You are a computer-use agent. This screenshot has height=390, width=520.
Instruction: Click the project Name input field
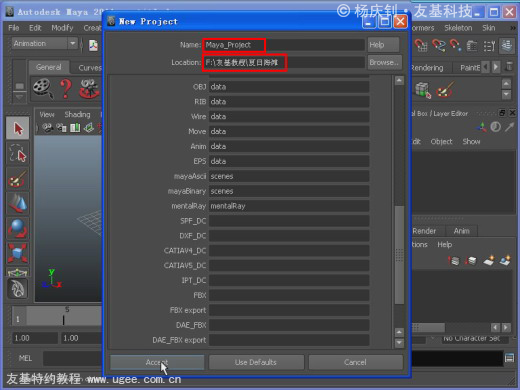(284, 45)
